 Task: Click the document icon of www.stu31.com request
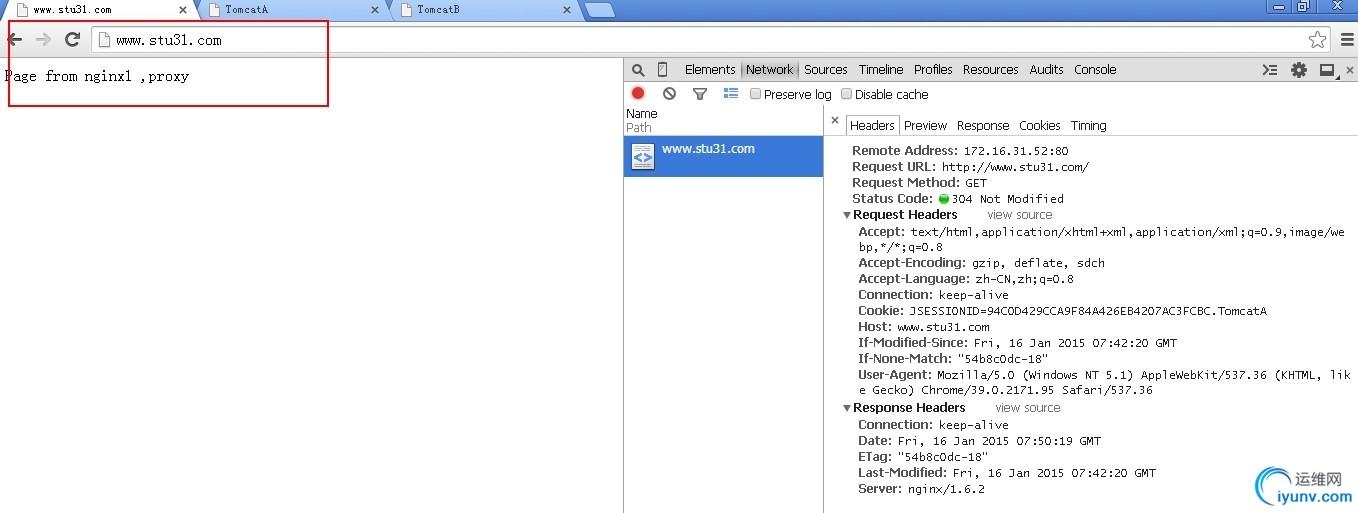pos(643,157)
